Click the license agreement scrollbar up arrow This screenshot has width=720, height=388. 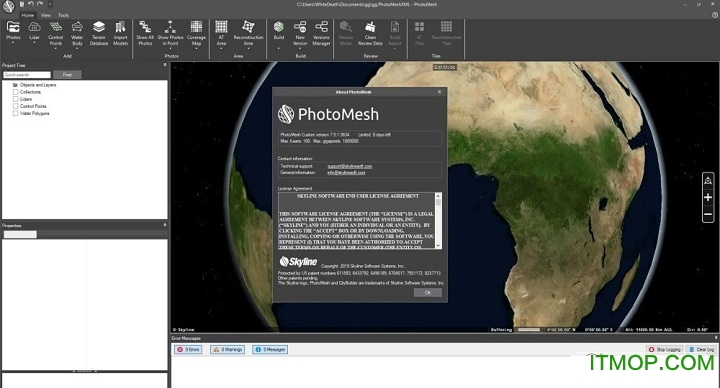[438, 195]
